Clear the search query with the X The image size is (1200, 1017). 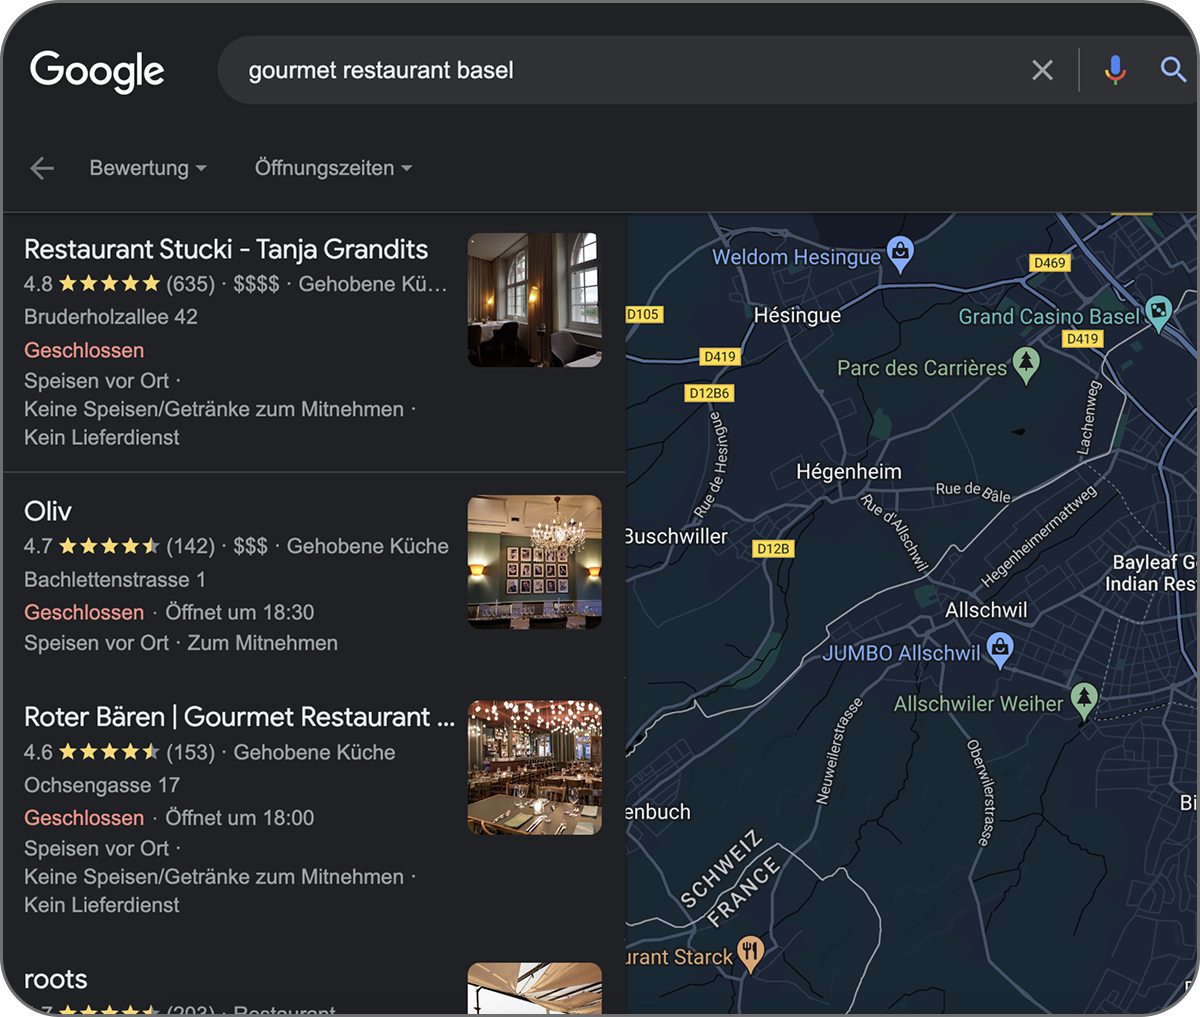coord(1042,70)
